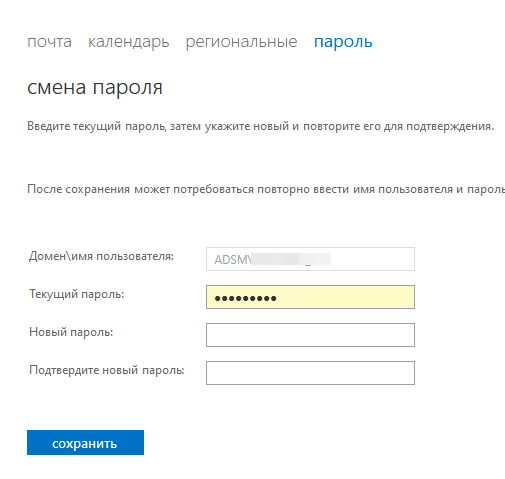
Task: Click into the Новый пароль field
Action: (310, 335)
